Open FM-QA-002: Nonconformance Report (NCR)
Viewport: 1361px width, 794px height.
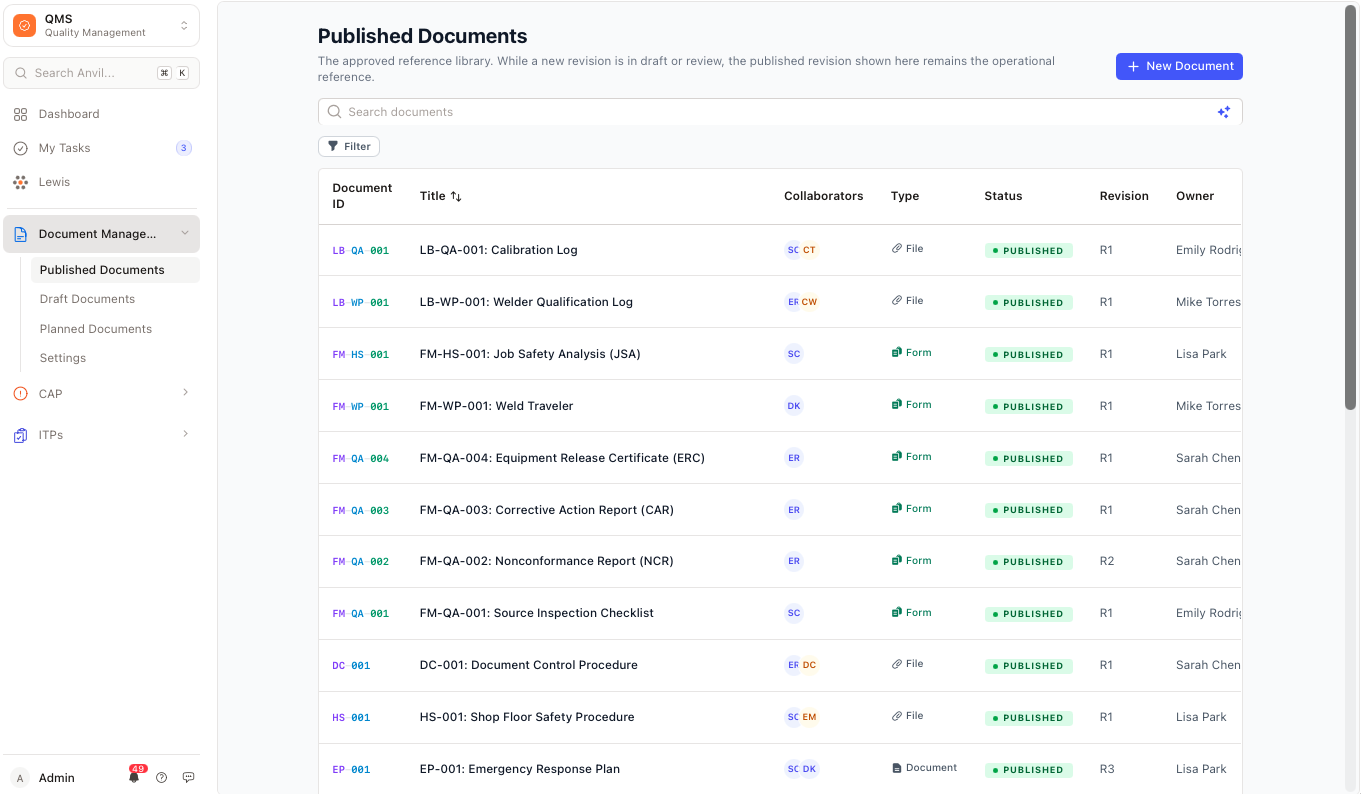pos(547,561)
